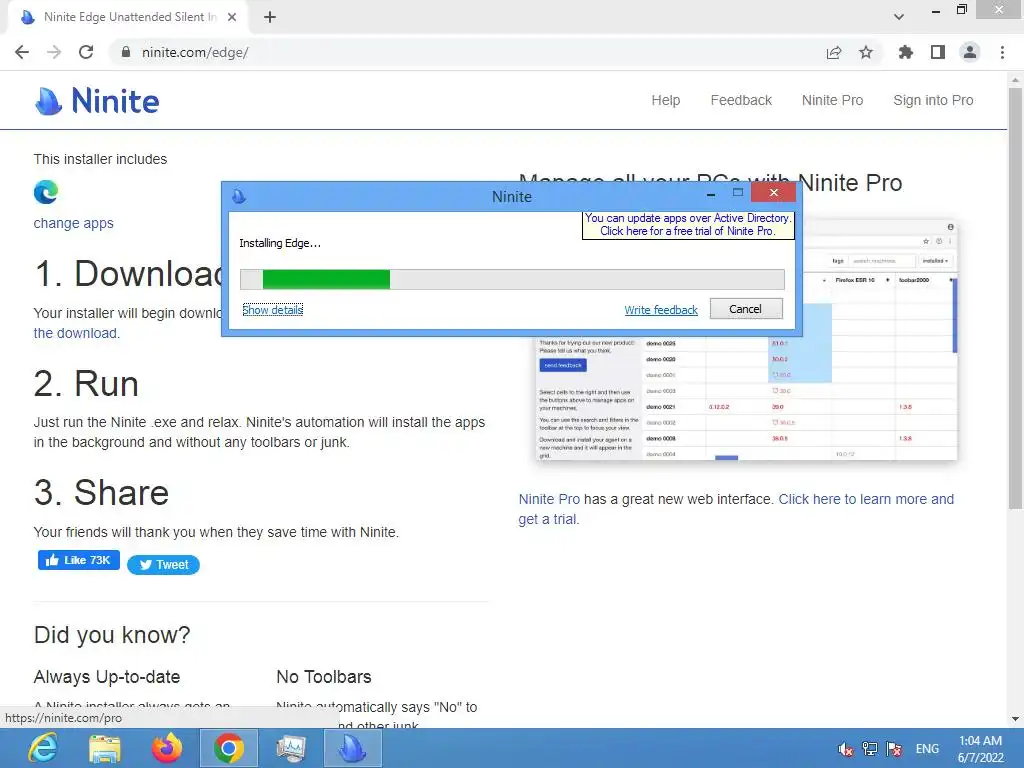Click the browser forward arrow
The height and width of the screenshot is (768, 1024).
tap(54, 52)
